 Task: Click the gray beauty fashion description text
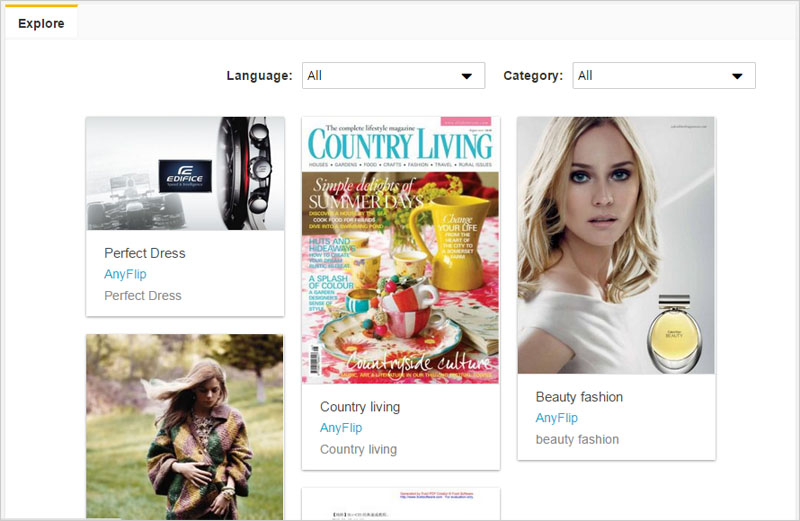point(577,439)
